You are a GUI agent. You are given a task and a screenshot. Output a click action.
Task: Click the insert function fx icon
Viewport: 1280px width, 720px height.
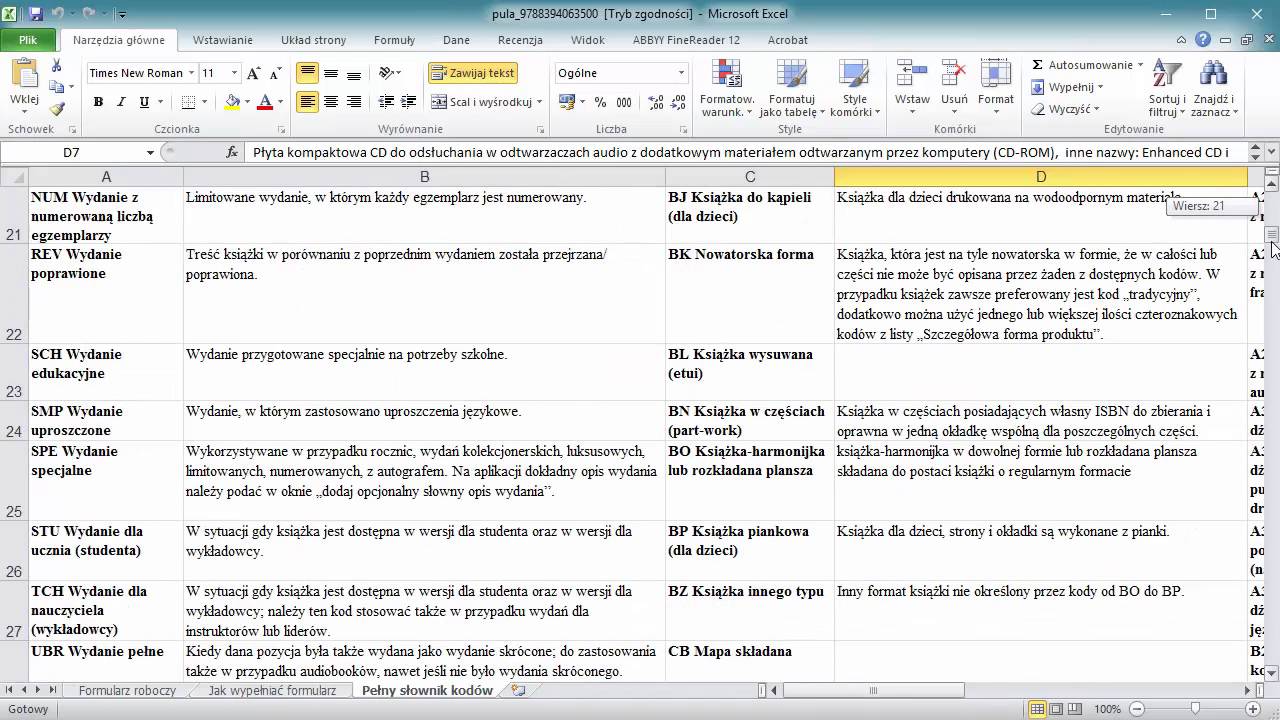point(232,152)
